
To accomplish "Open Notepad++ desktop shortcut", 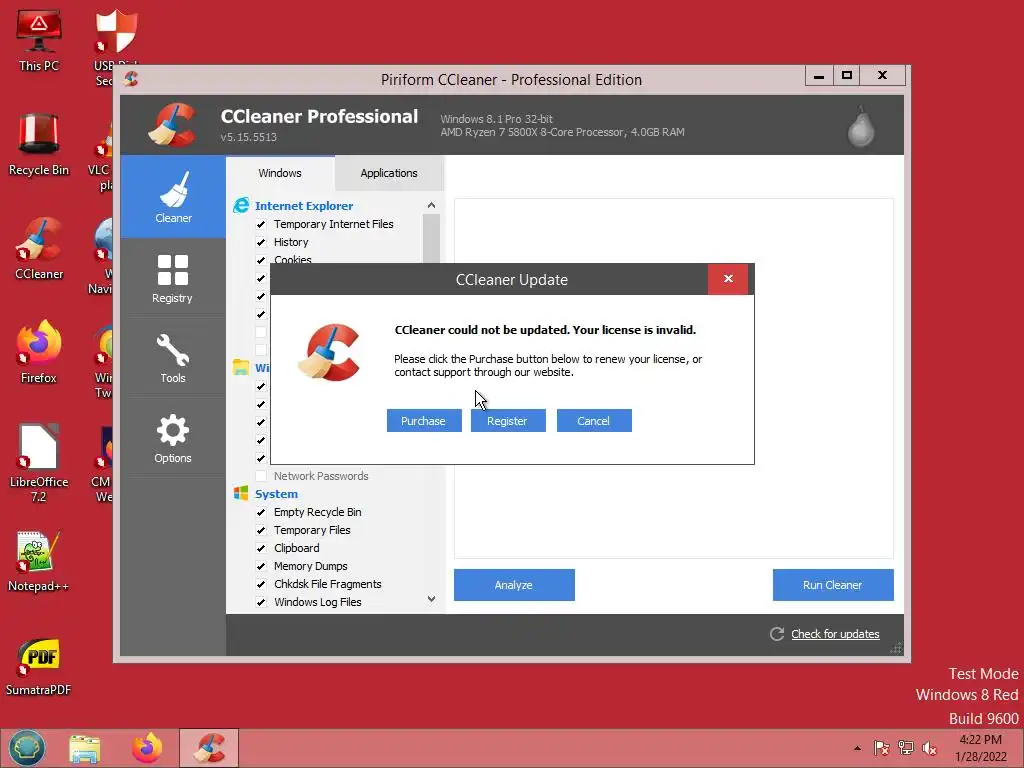I will [39, 560].
